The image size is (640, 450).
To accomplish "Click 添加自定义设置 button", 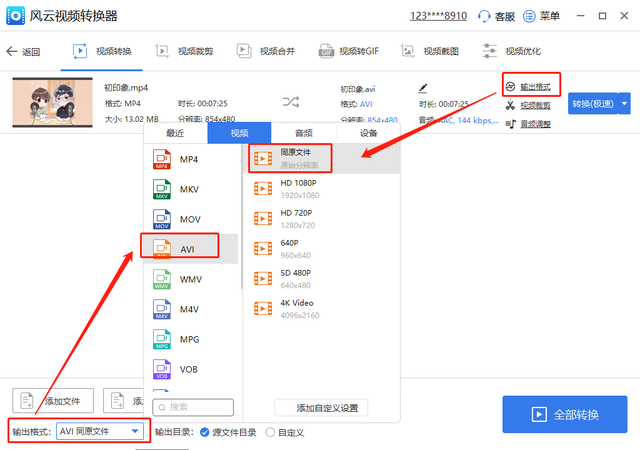I will click(321, 408).
